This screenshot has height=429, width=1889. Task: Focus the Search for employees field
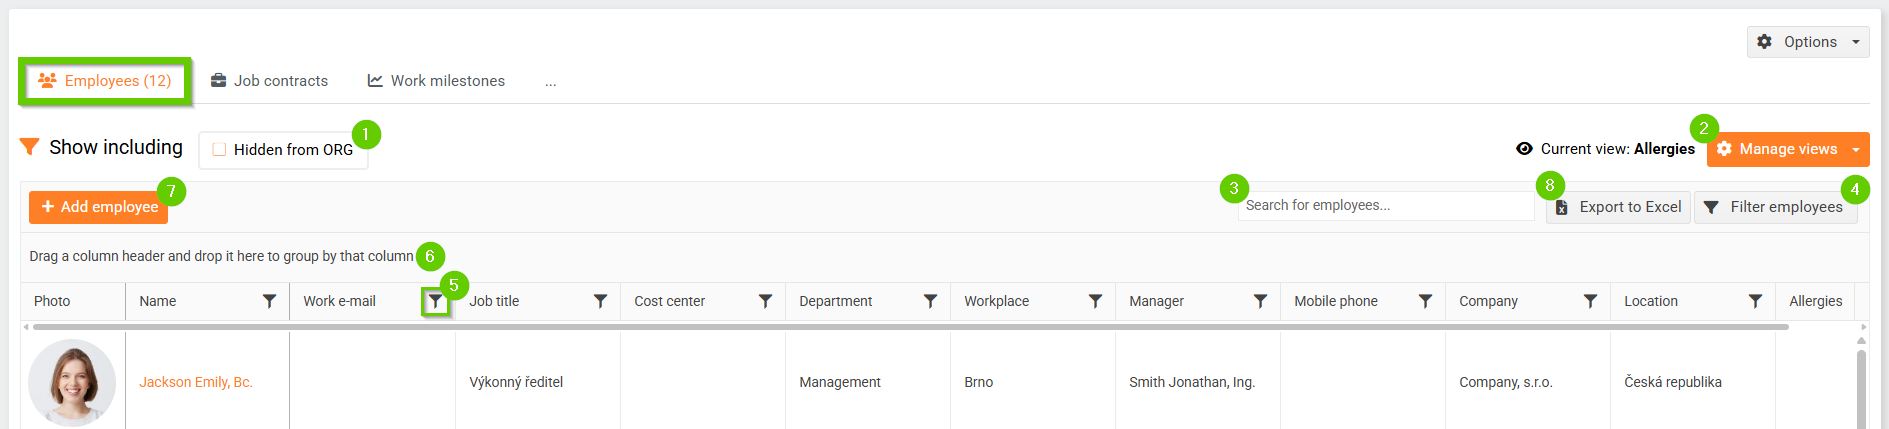pyautogui.click(x=1385, y=206)
